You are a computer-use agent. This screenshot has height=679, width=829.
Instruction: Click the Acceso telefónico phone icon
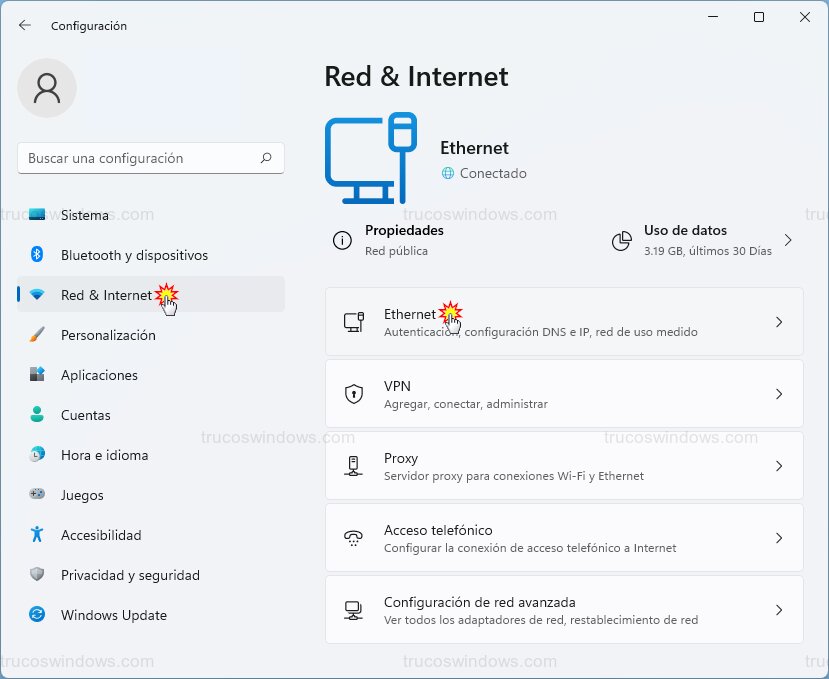tap(353, 537)
